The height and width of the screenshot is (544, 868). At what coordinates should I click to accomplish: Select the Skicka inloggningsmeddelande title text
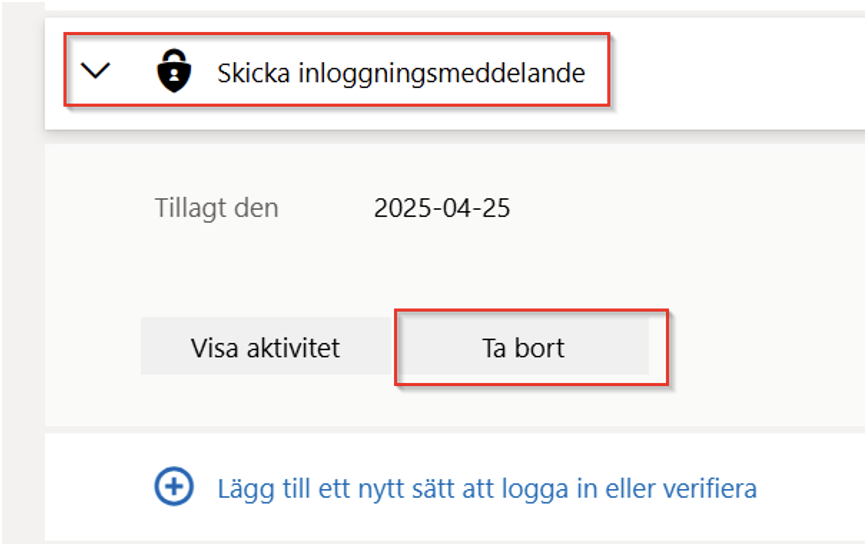(x=401, y=73)
